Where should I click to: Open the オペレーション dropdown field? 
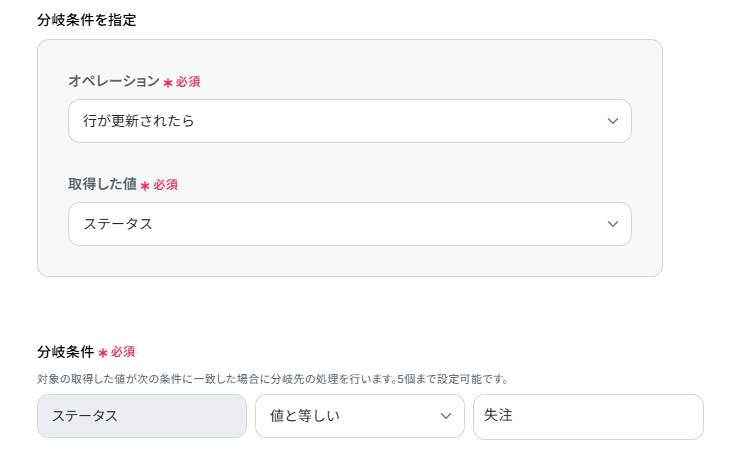[x=349, y=121]
